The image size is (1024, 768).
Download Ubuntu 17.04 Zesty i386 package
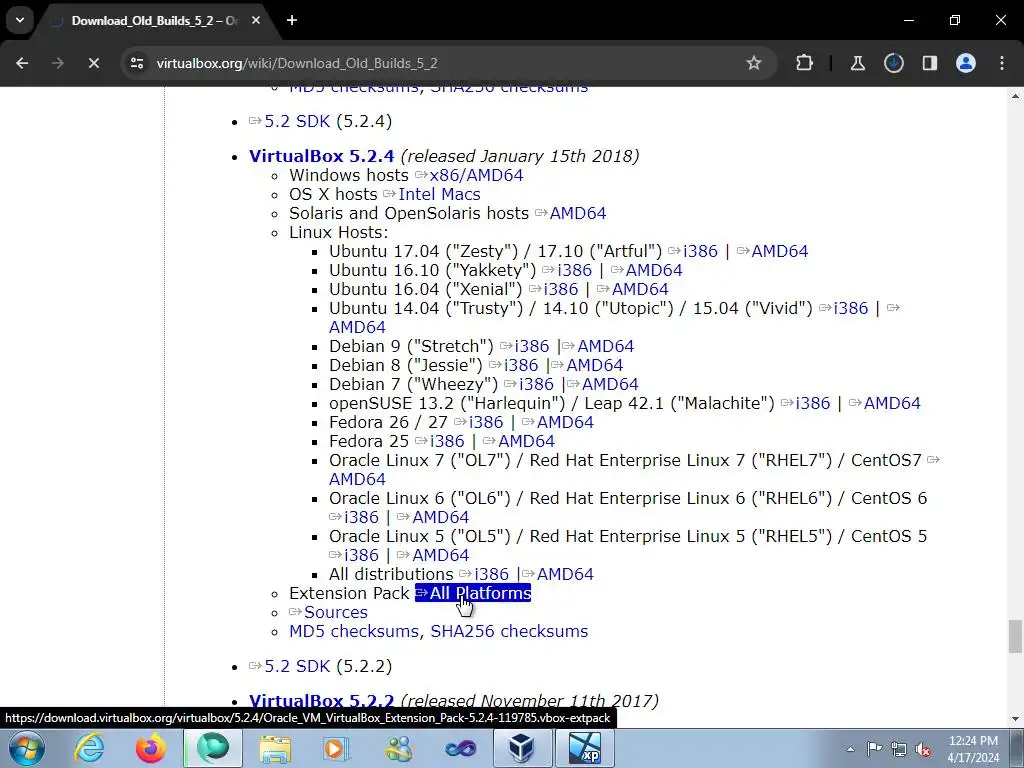point(700,251)
